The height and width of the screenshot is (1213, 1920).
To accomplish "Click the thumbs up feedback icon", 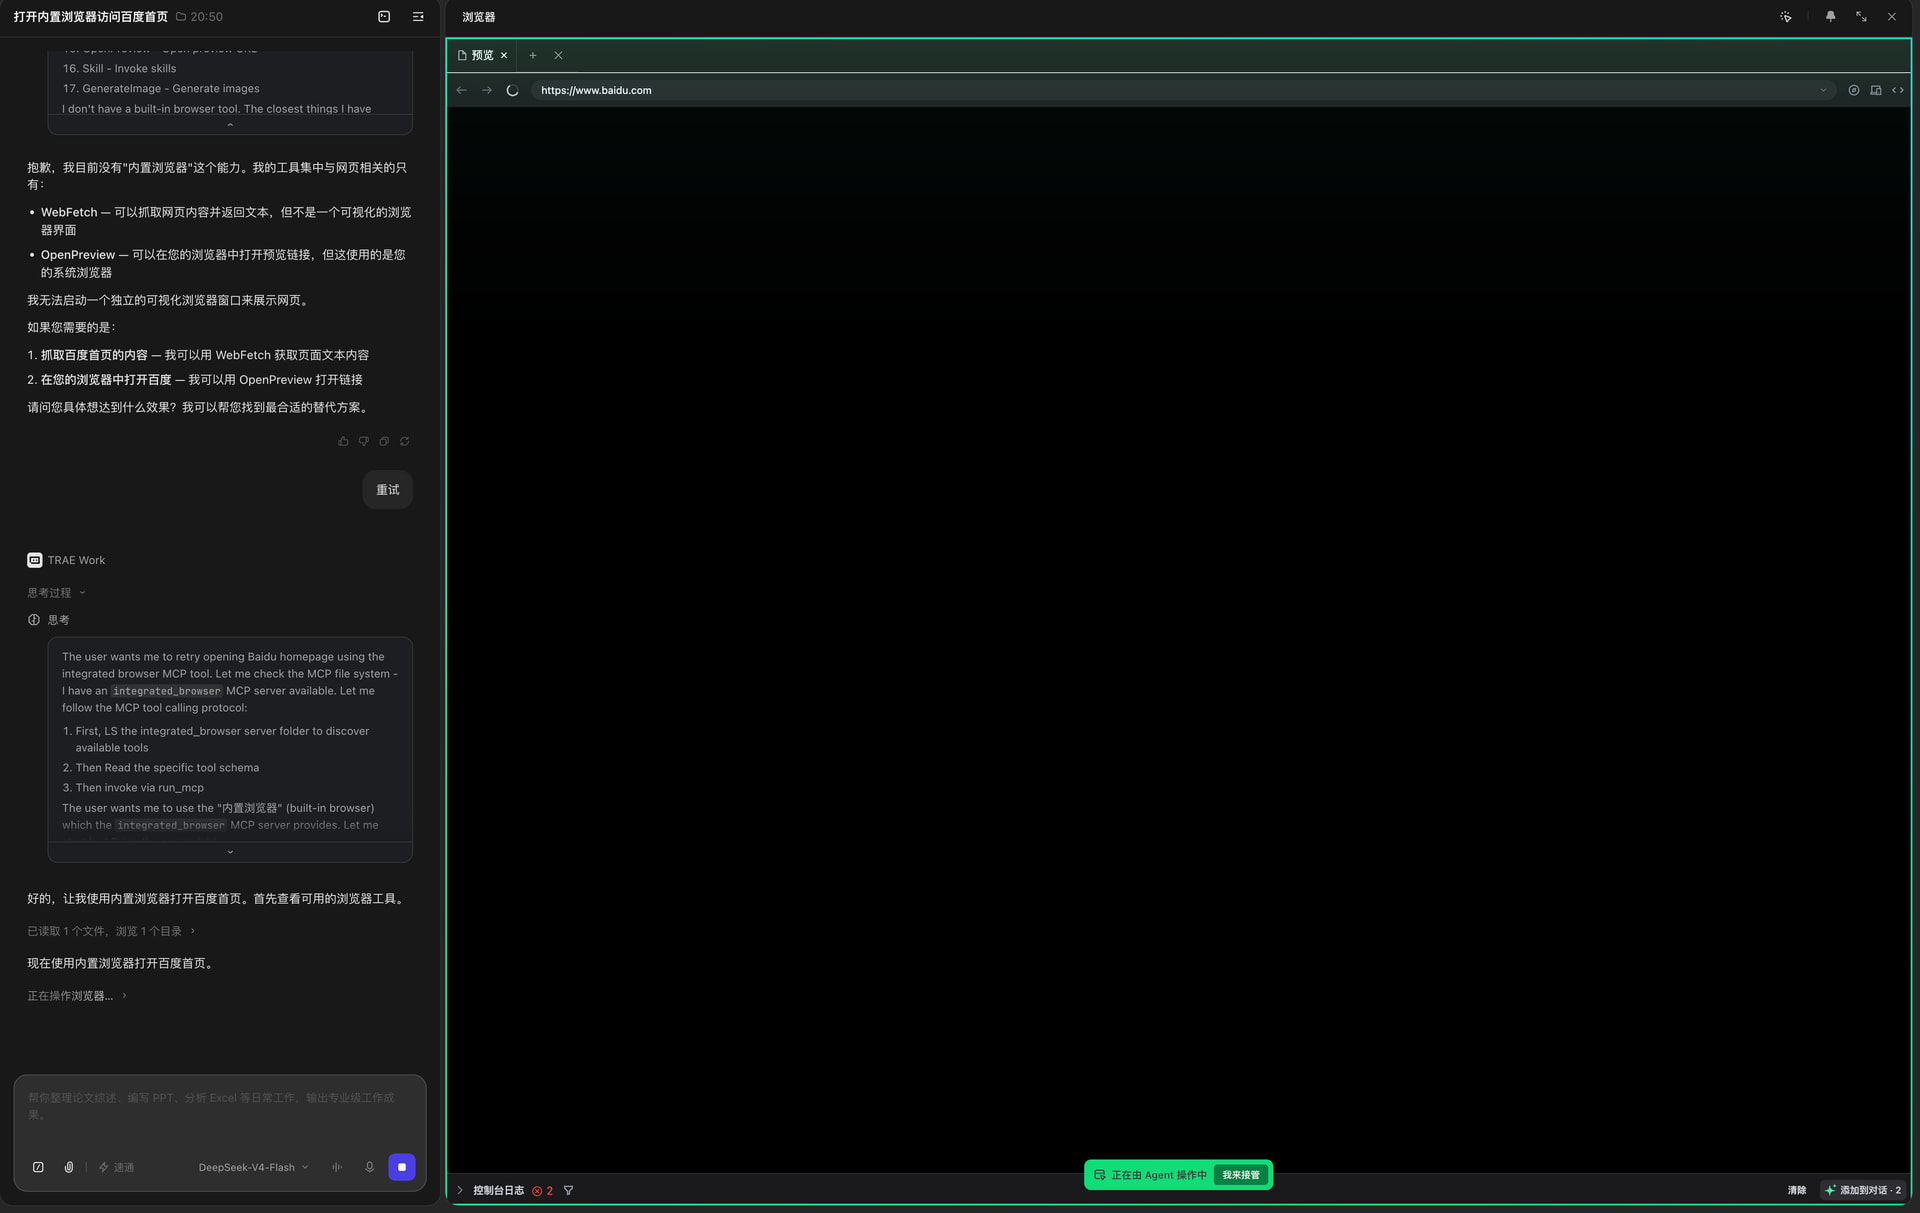I will 343,441.
